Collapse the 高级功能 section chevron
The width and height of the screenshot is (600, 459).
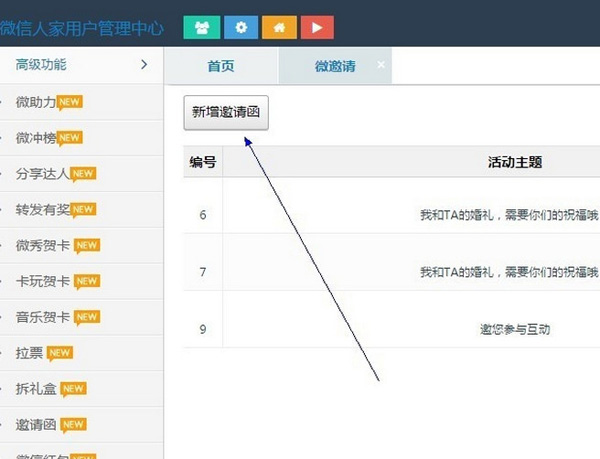click(144, 65)
